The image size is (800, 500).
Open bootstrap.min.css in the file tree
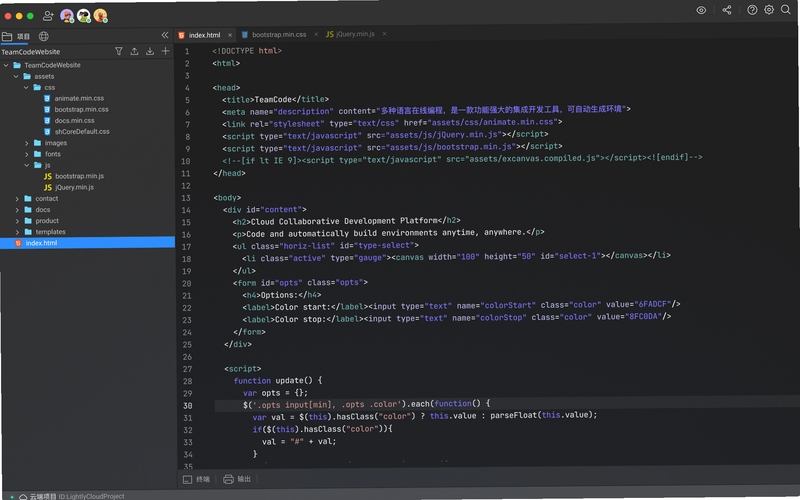click(81, 110)
